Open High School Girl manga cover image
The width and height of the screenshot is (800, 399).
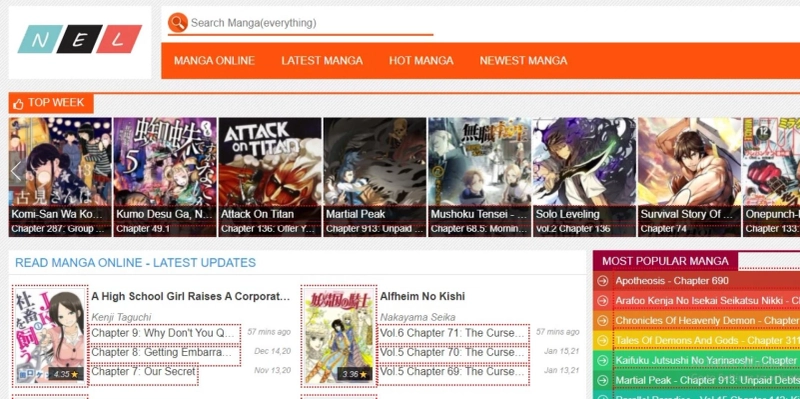50,336
